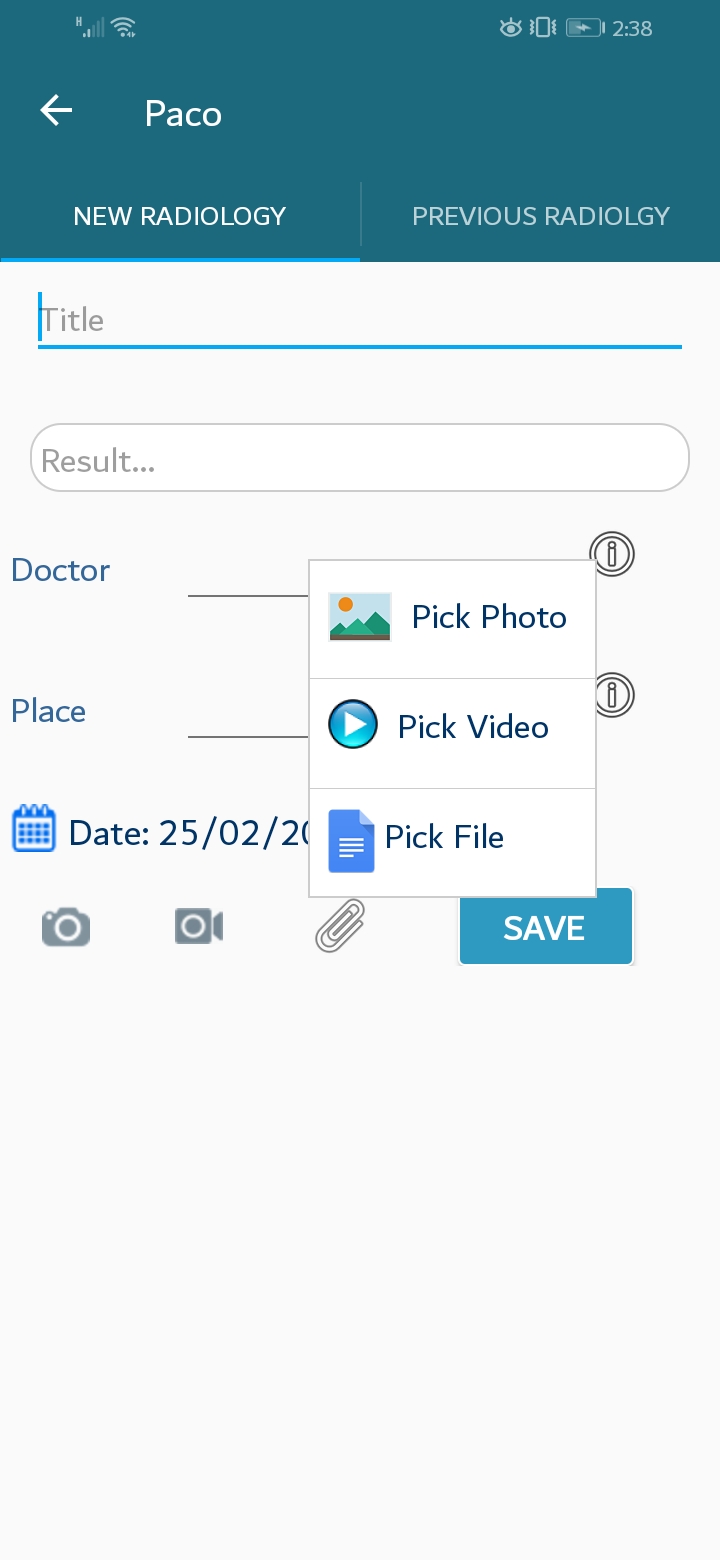The height and width of the screenshot is (1560, 720).
Task: Tap the Pick Photo landscape image icon
Action: 360,617
